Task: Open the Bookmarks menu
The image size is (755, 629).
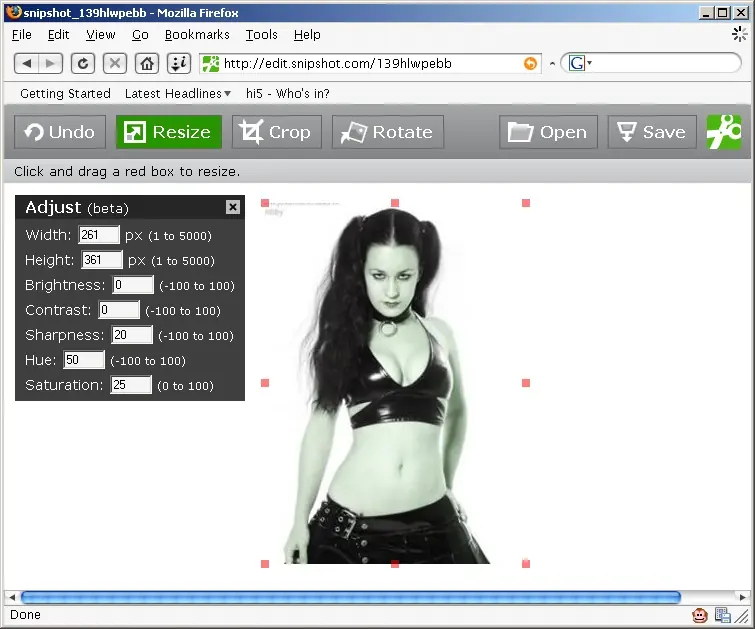Action: coord(197,35)
